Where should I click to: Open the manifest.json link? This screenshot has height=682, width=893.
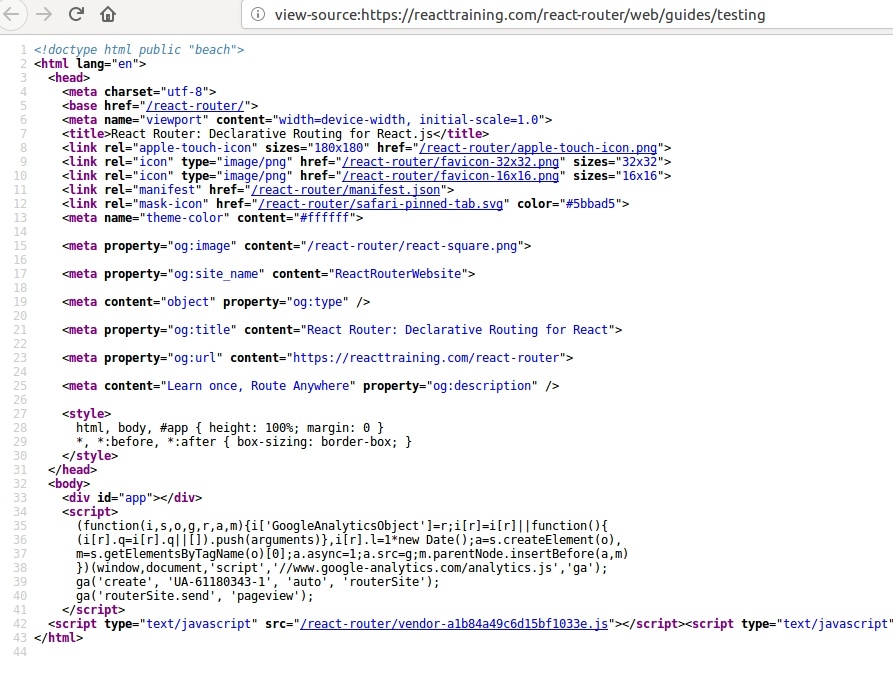pyautogui.click(x=346, y=190)
